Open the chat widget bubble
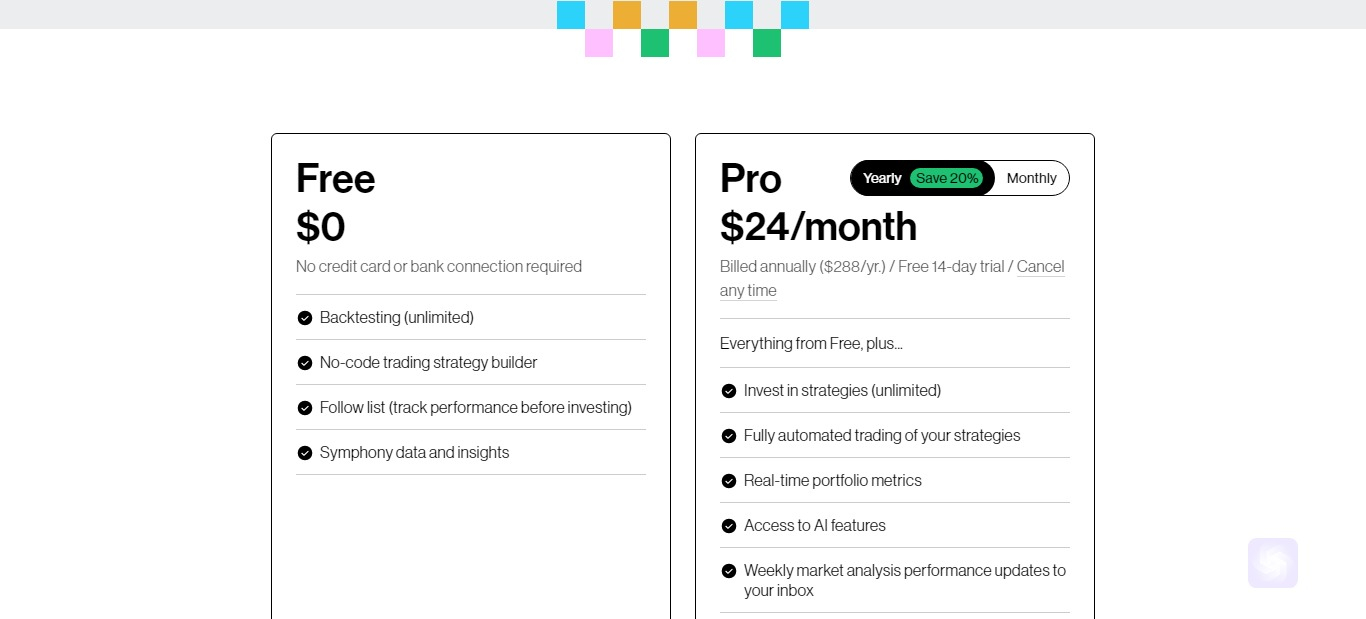This screenshot has height=619, width=1366. pyautogui.click(x=1273, y=563)
